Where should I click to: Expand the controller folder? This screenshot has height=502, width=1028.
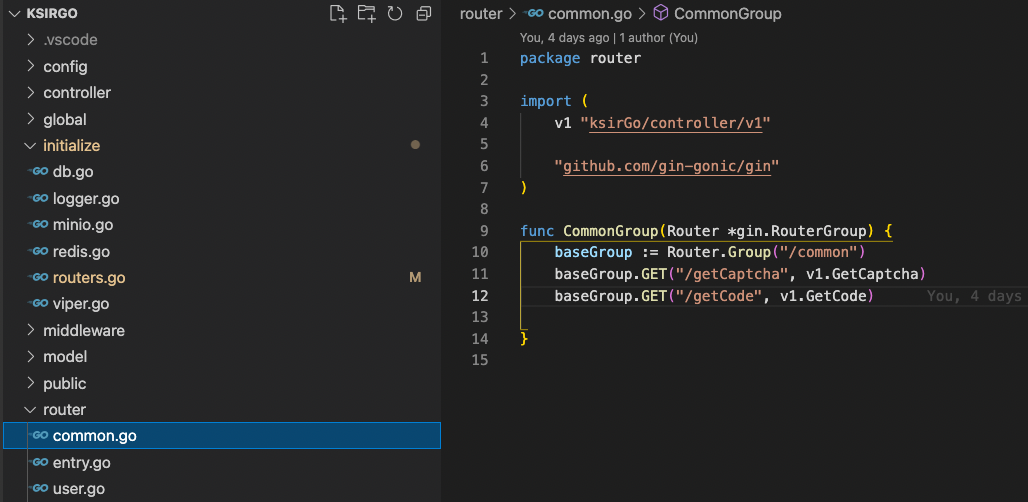pos(30,93)
